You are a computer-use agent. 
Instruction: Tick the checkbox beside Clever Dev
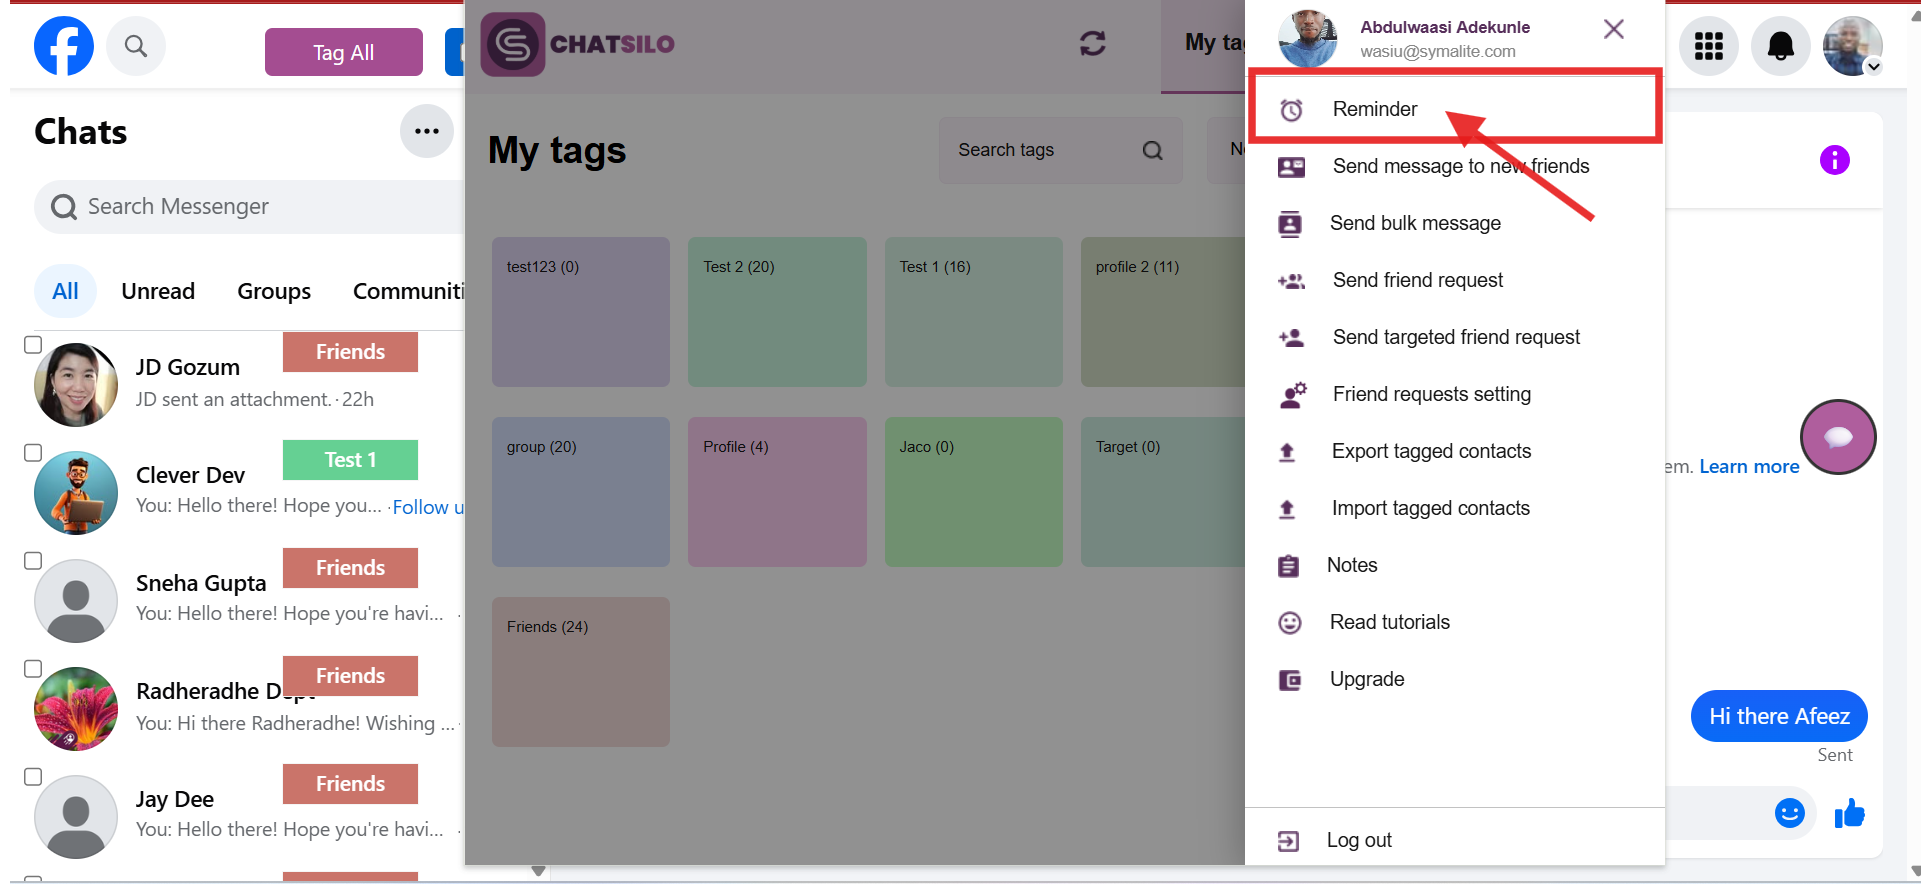(33, 453)
